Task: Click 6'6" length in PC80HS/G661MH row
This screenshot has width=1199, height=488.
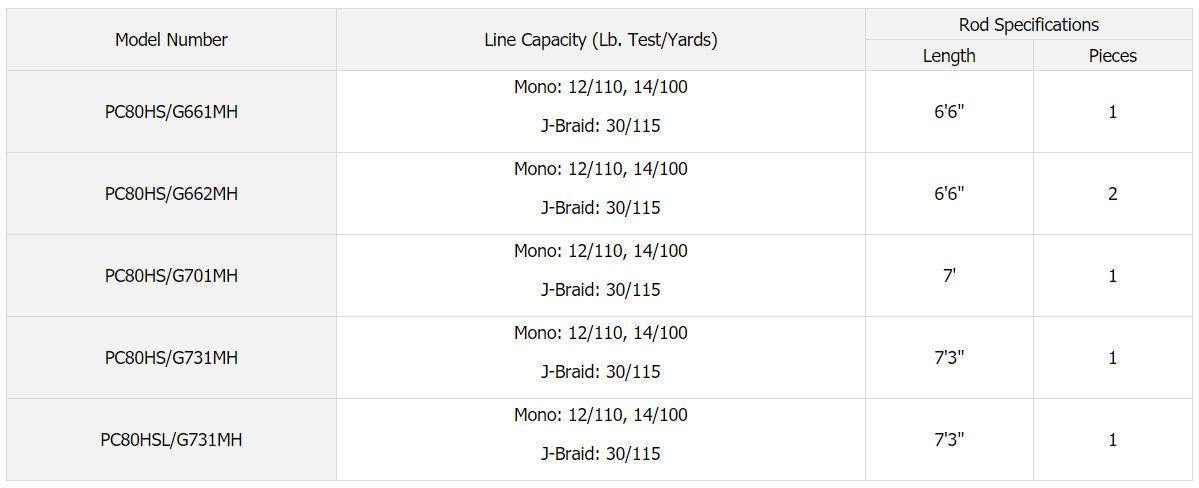Action: [x=948, y=112]
